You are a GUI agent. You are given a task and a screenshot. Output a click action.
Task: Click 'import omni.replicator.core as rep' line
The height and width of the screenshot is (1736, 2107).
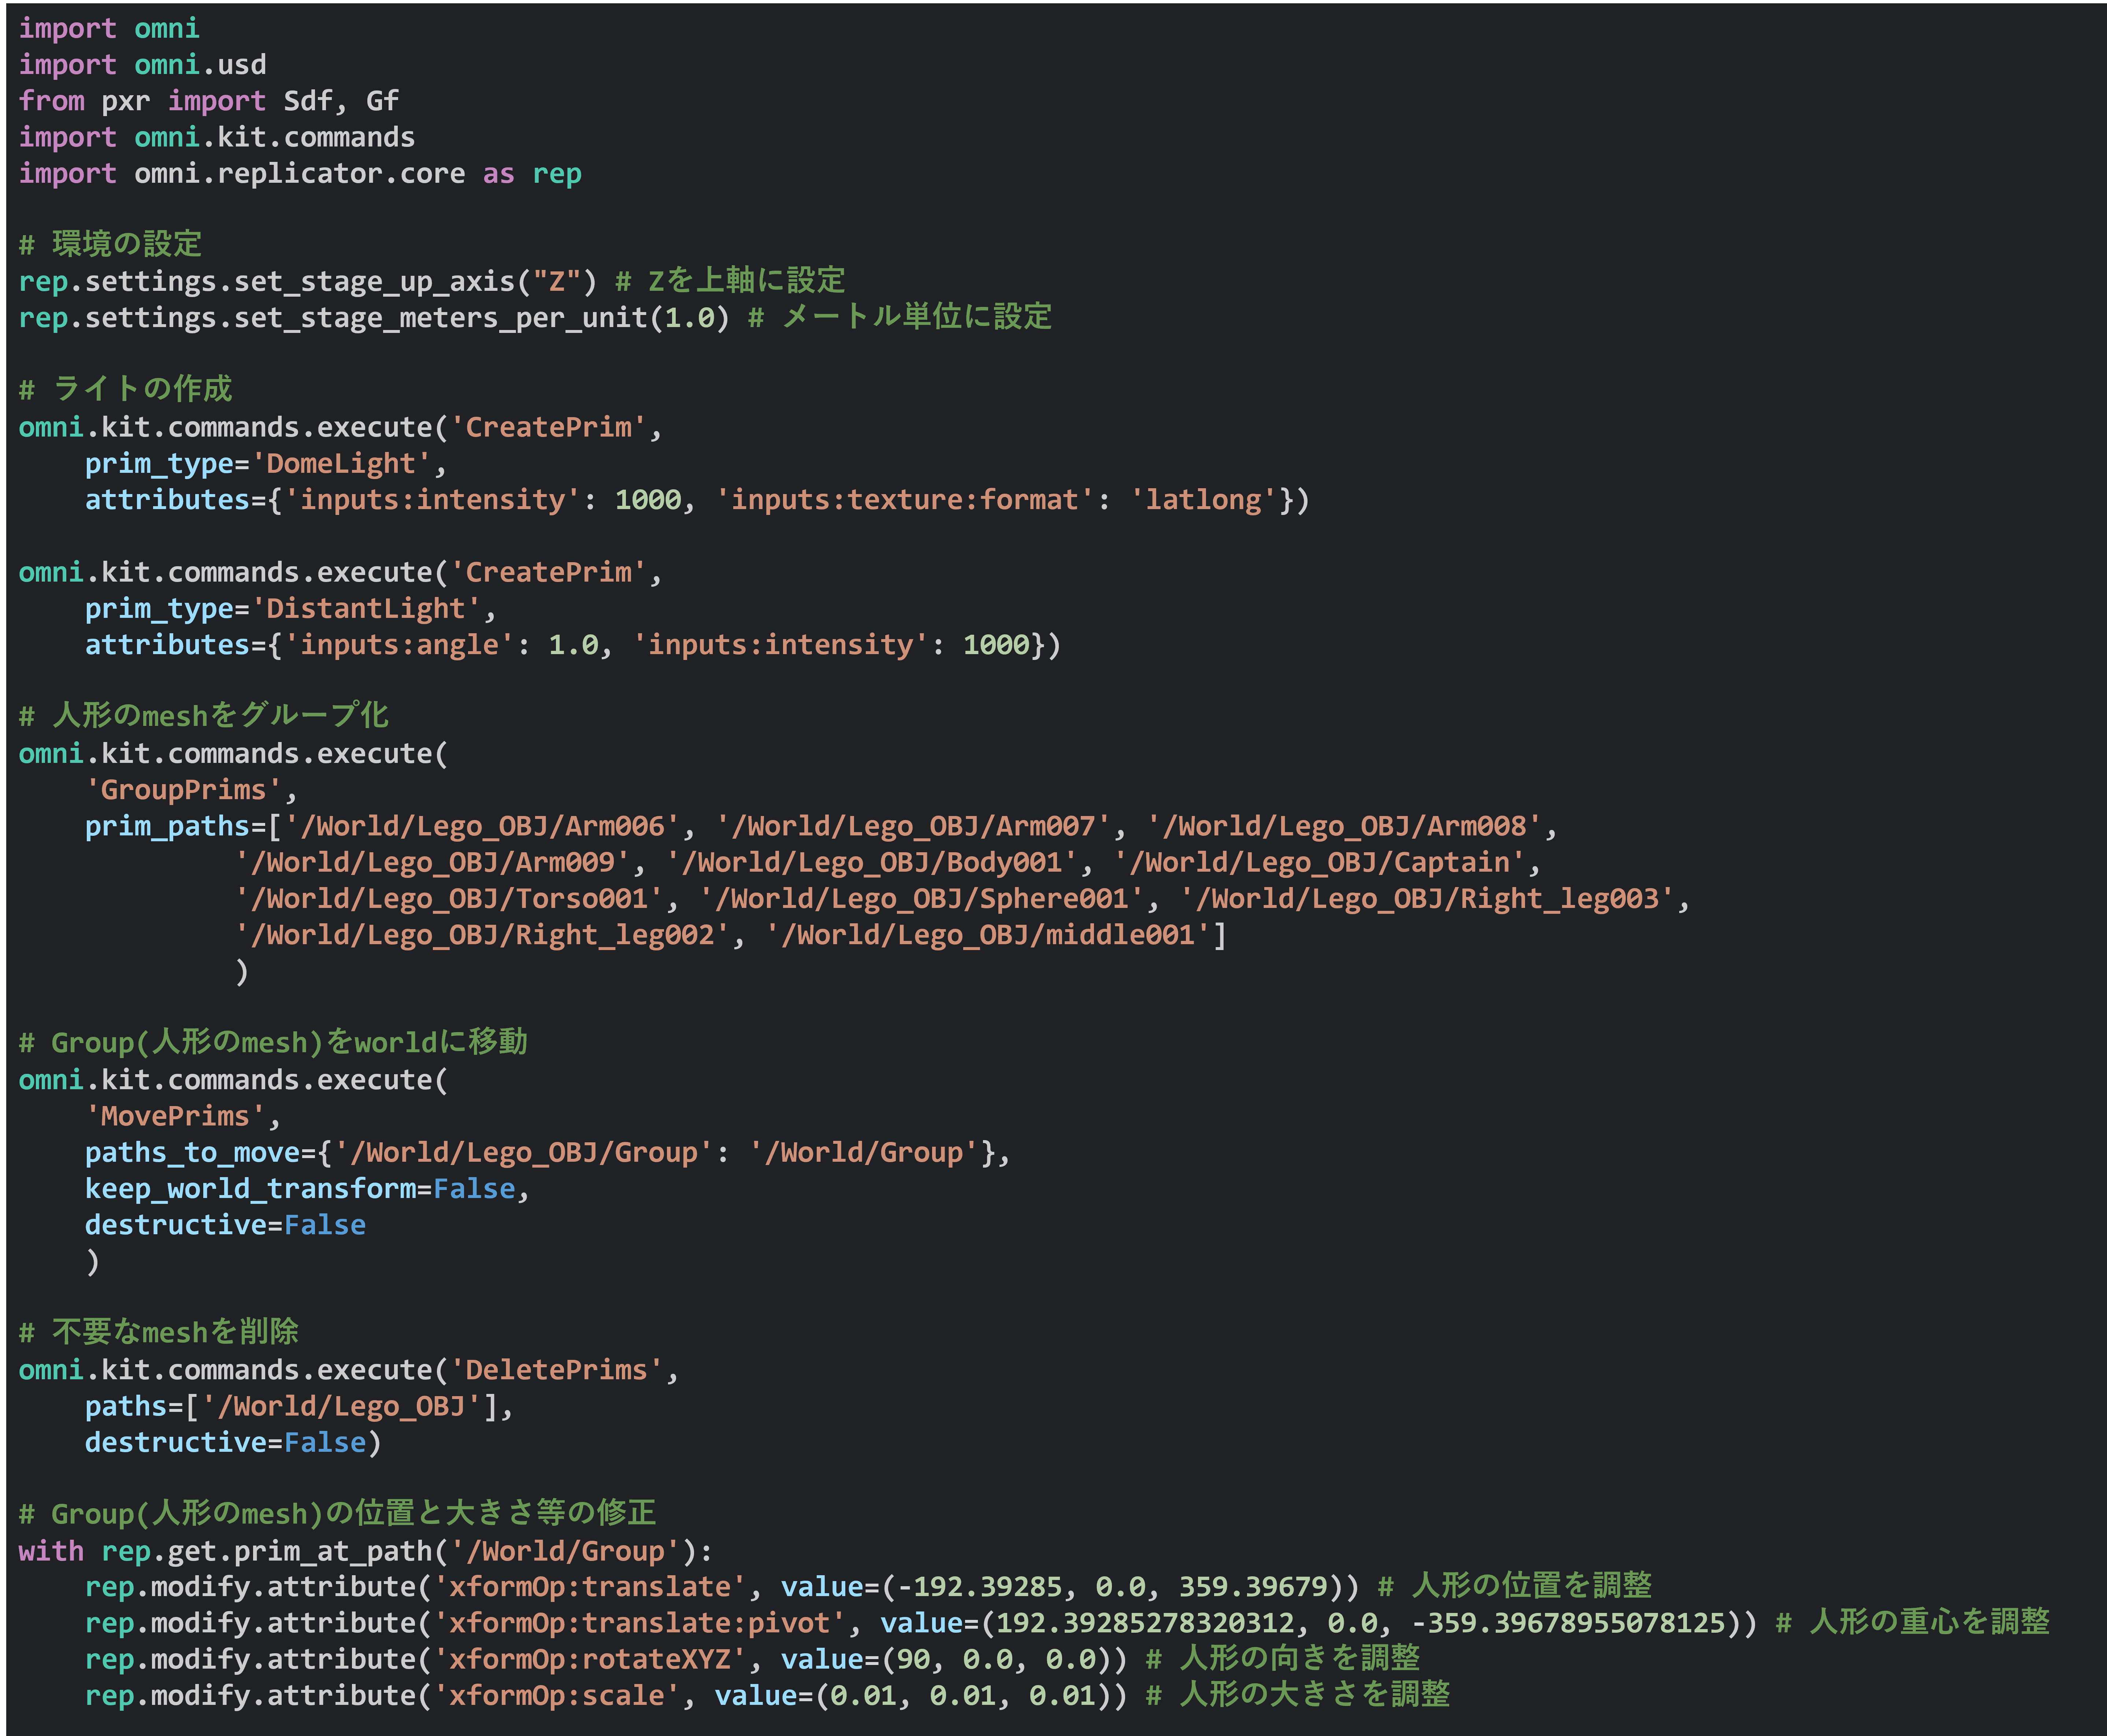(x=300, y=174)
